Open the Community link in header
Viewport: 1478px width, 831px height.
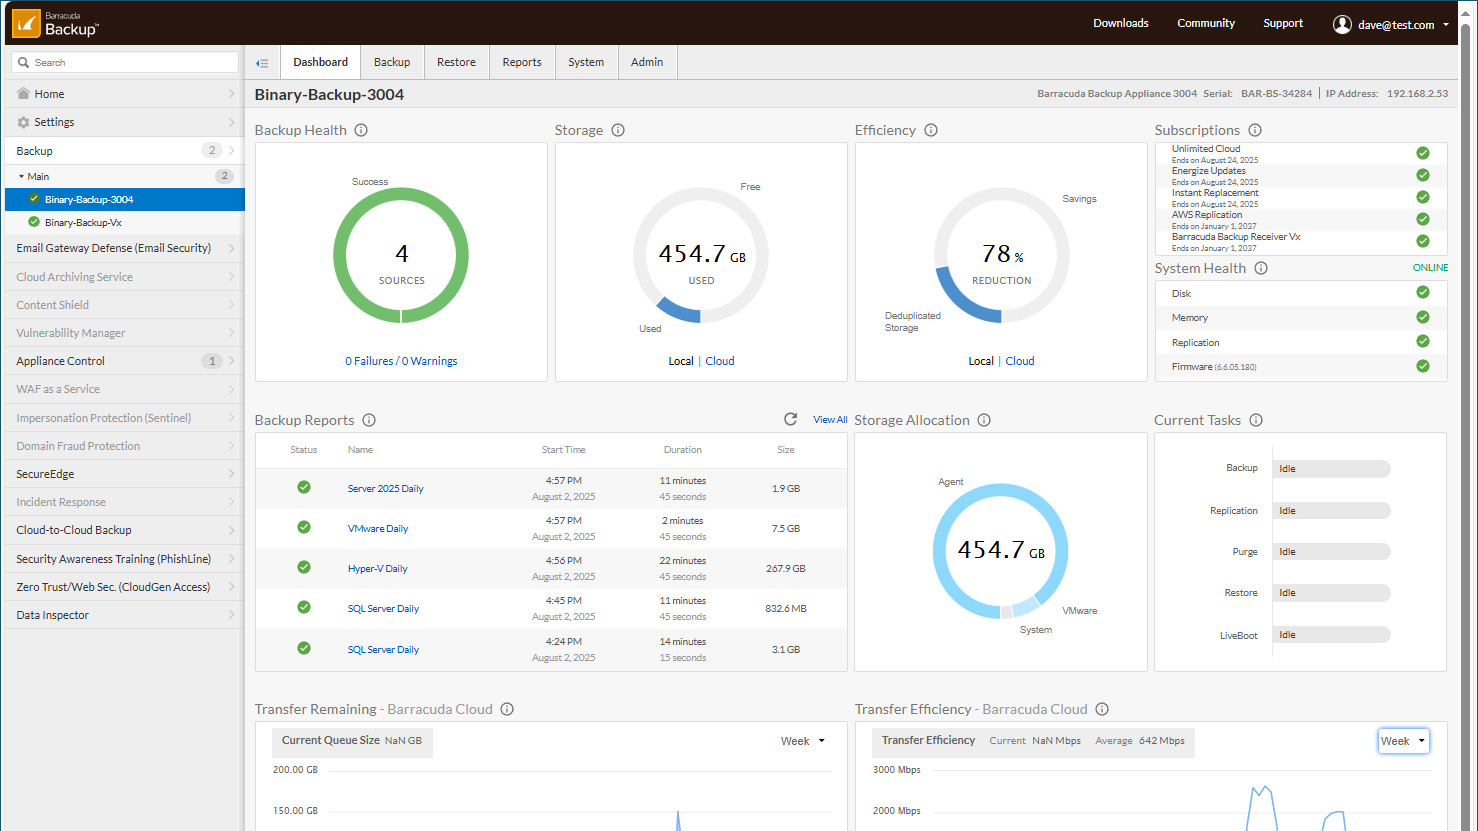pyautogui.click(x=1206, y=23)
